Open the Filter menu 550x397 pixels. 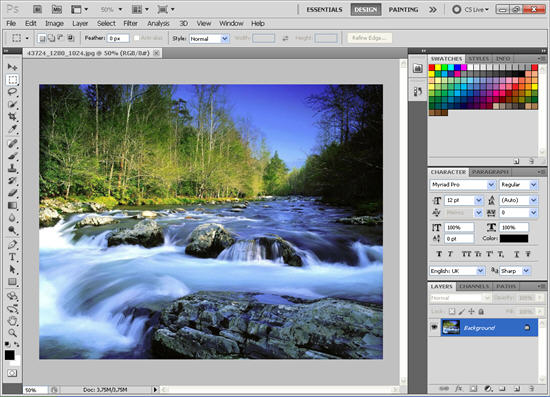pos(130,23)
